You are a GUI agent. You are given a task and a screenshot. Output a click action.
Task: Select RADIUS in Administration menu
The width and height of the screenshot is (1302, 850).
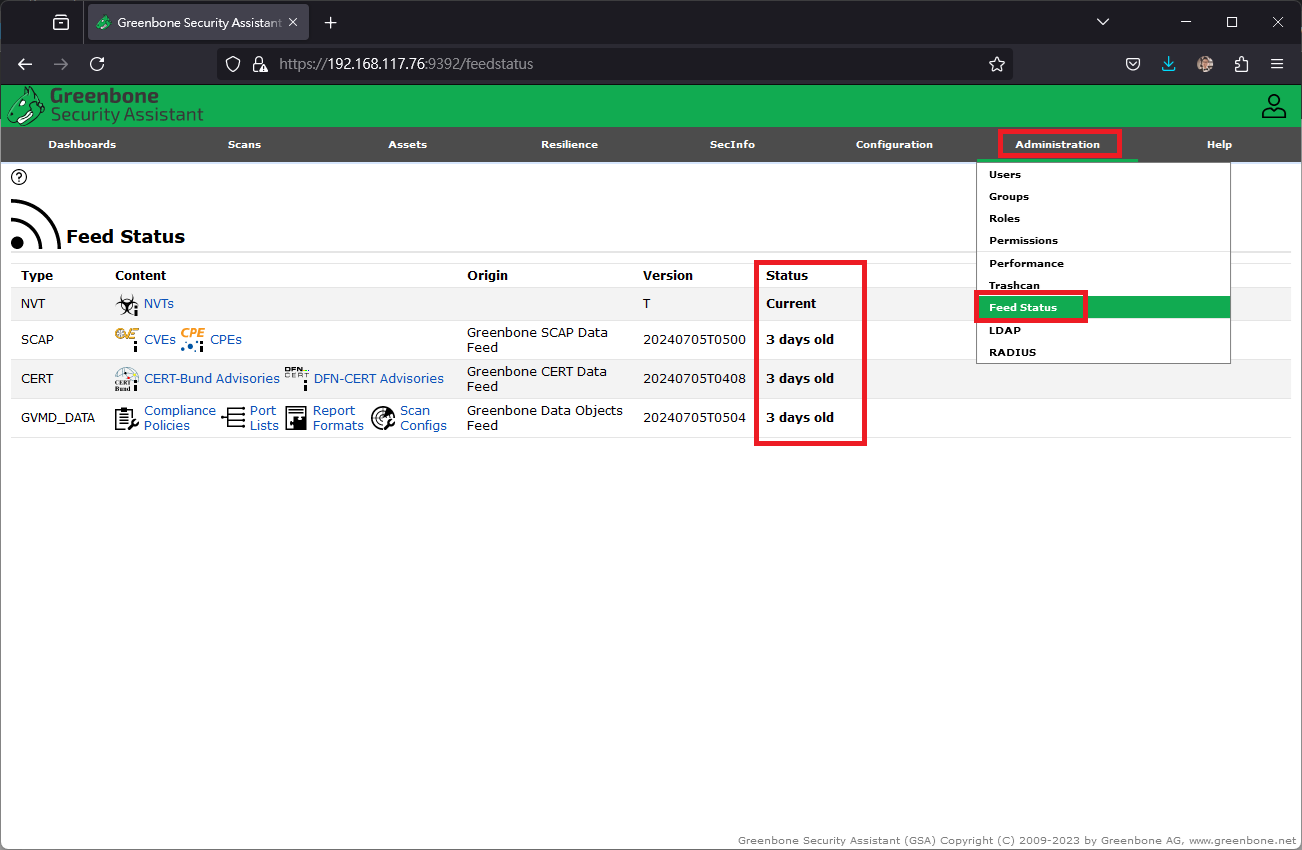(x=1103, y=352)
